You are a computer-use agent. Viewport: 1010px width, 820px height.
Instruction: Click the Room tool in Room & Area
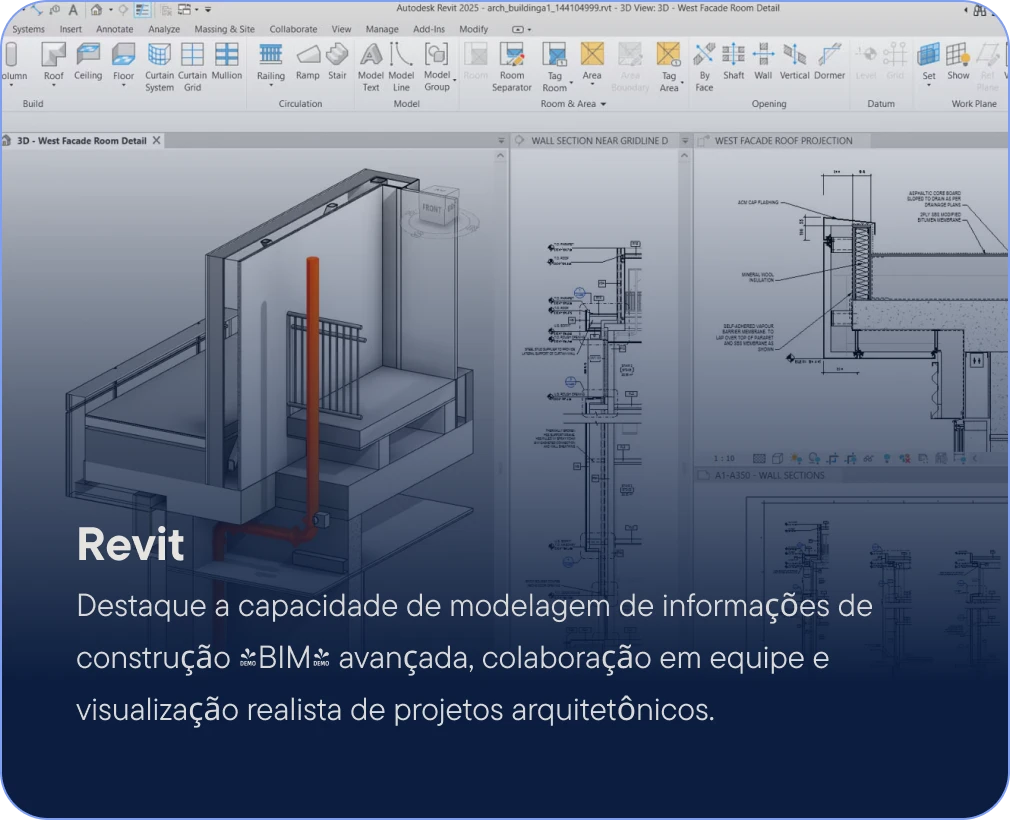click(476, 62)
